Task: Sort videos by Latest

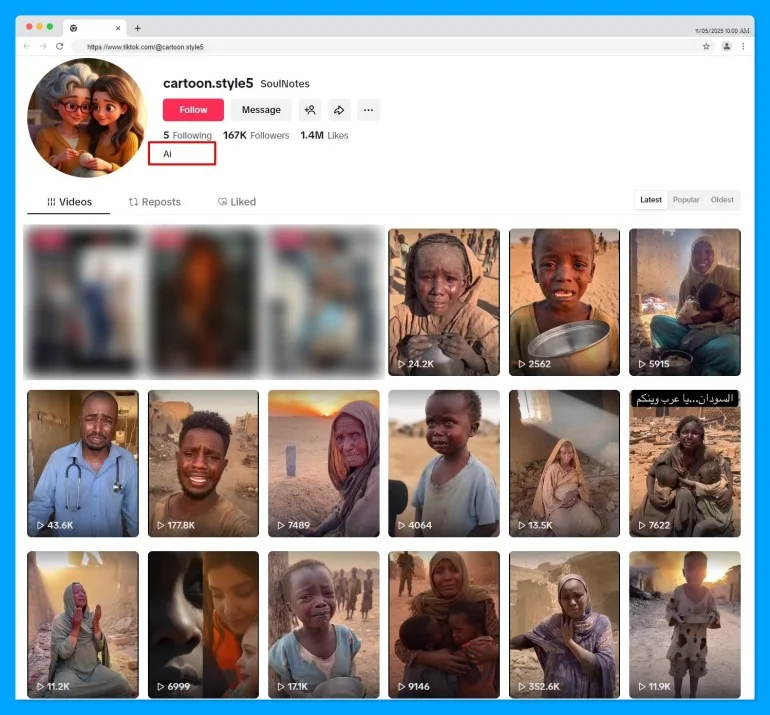Action: 651,200
